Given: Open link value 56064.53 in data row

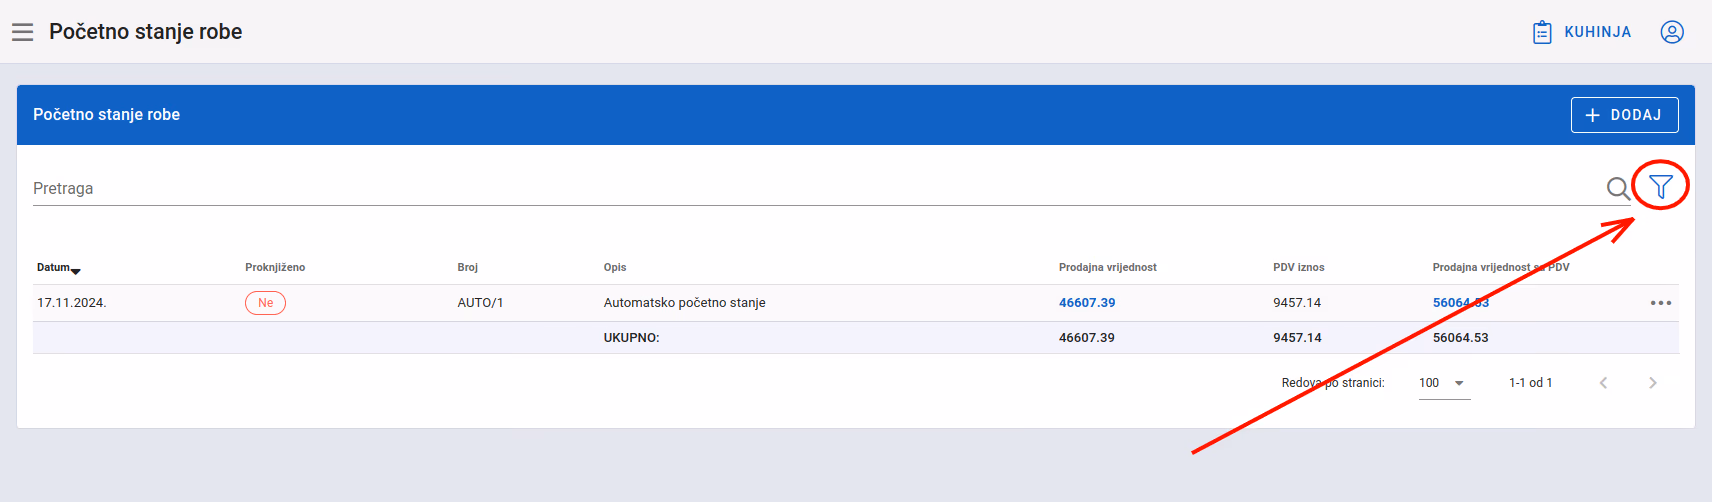Looking at the screenshot, I should (1461, 303).
